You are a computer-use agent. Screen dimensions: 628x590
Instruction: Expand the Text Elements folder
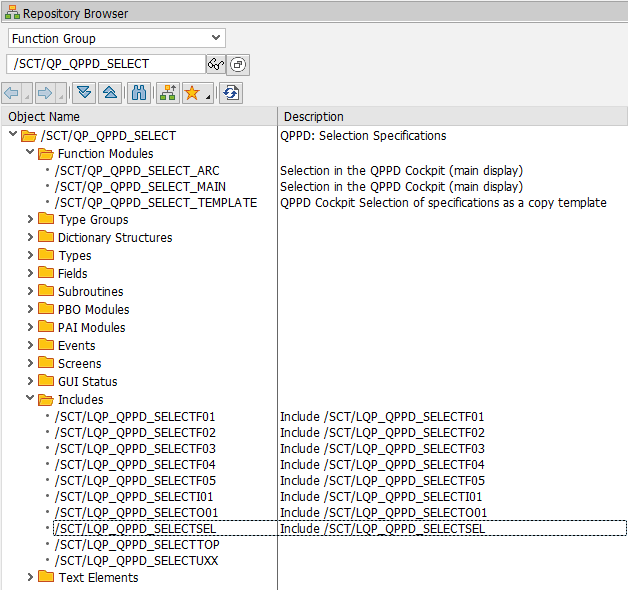coord(29,578)
